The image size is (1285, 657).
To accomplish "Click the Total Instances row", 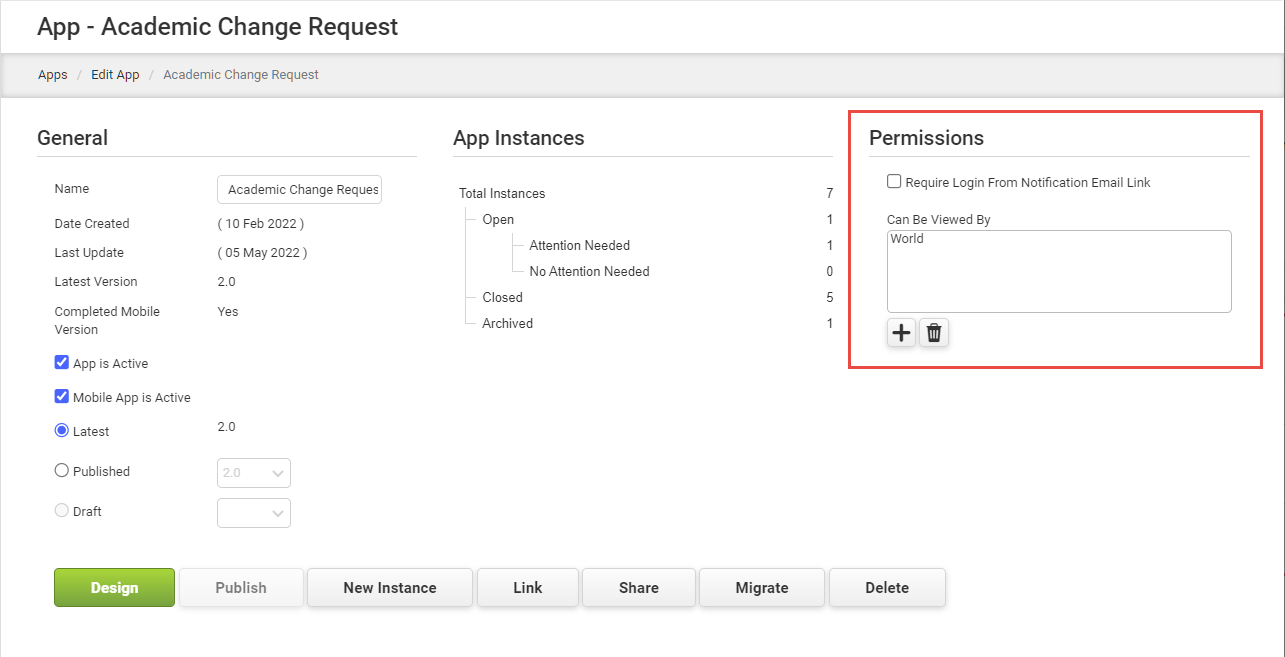I will point(646,193).
